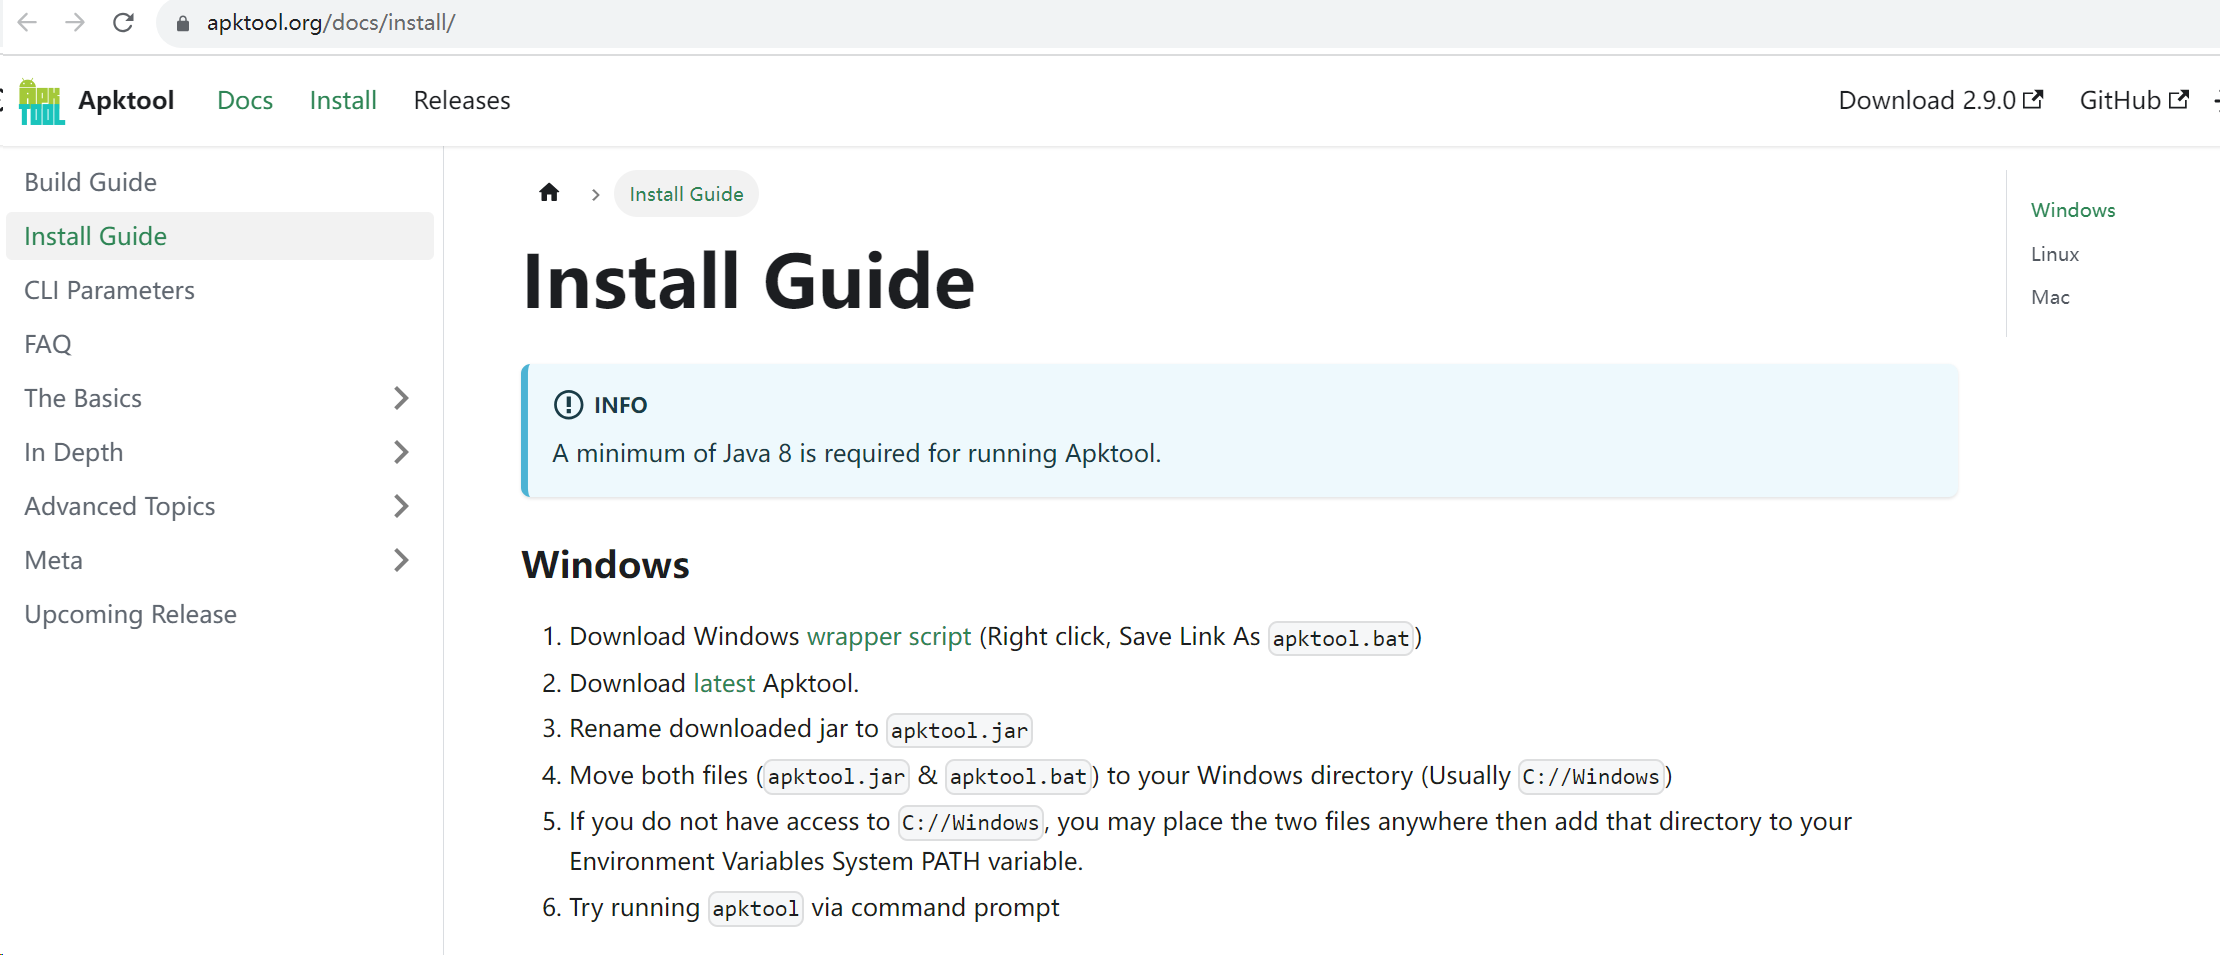Click the Apktool android logo
The image size is (2220, 955).
point(41,101)
